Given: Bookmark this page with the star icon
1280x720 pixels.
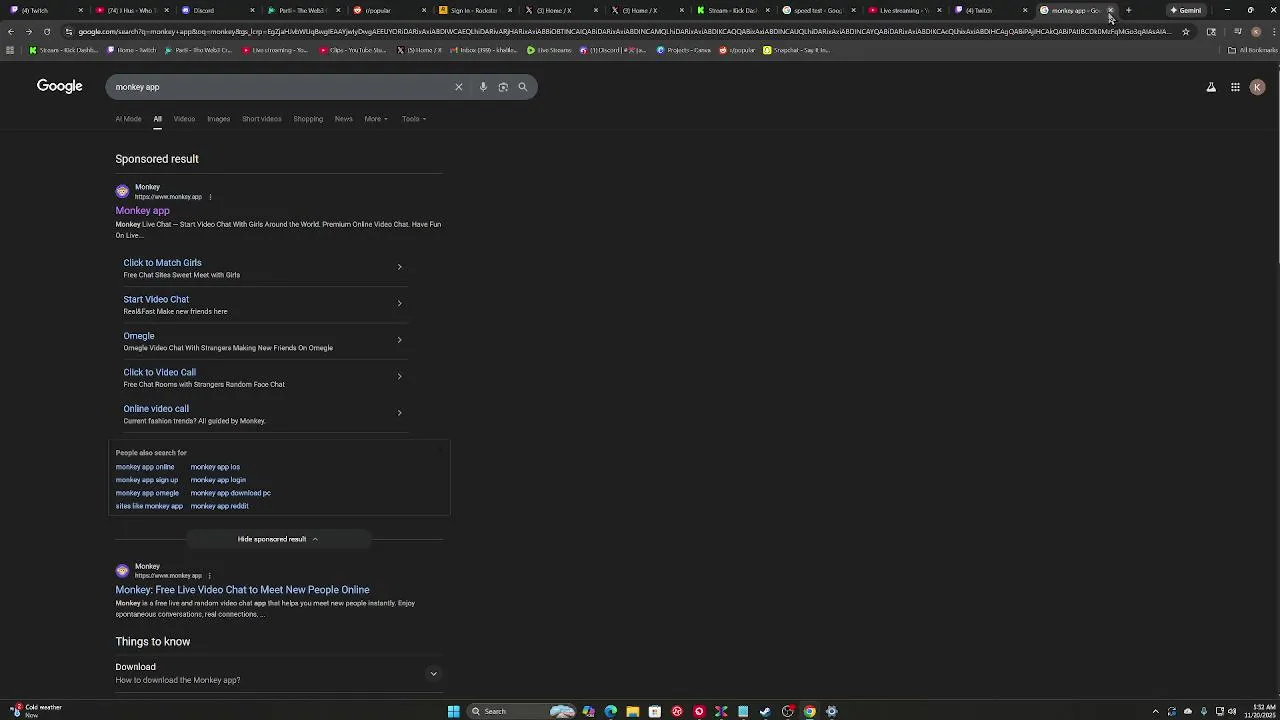Looking at the screenshot, I should pyautogui.click(x=1186, y=31).
